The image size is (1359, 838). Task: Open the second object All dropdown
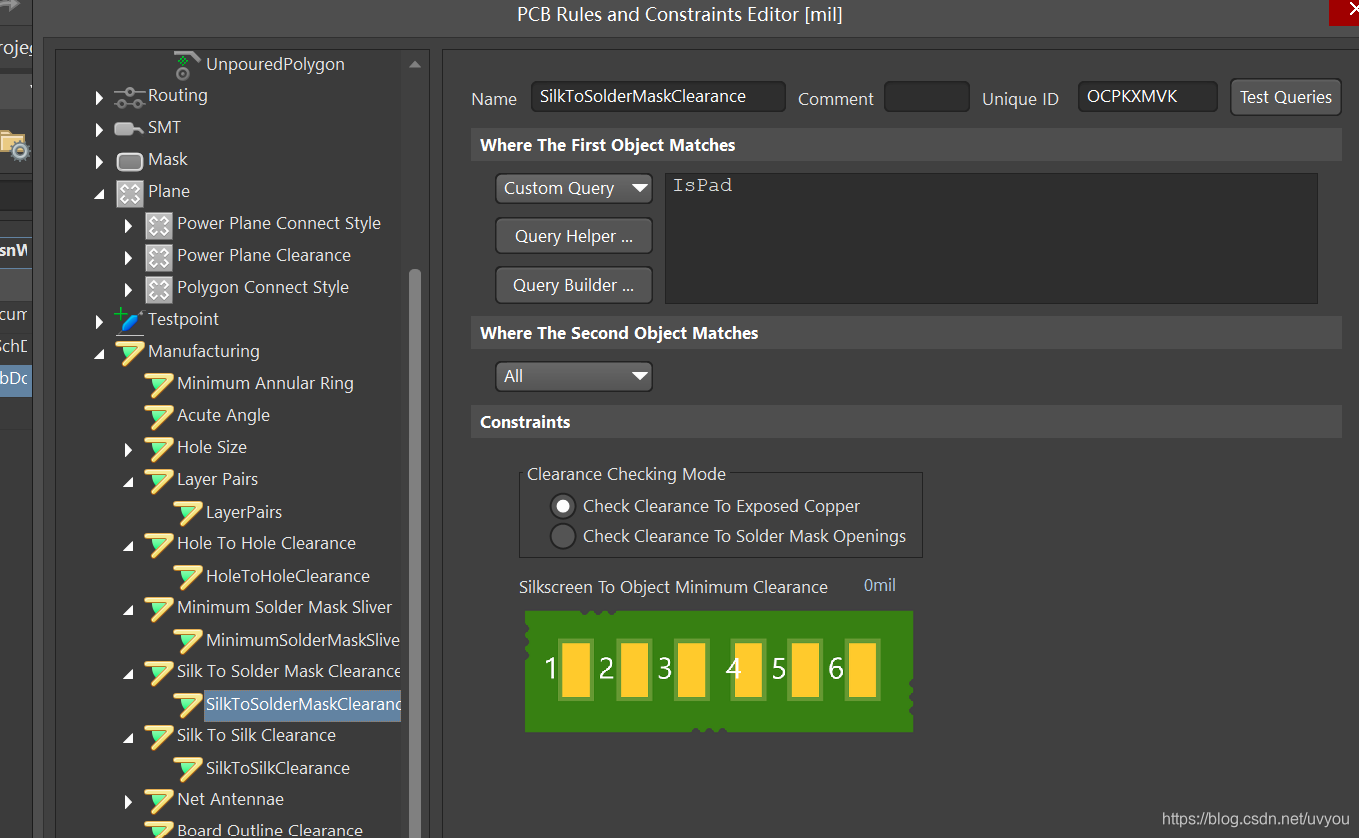pyautogui.click(x=573, y=376)
